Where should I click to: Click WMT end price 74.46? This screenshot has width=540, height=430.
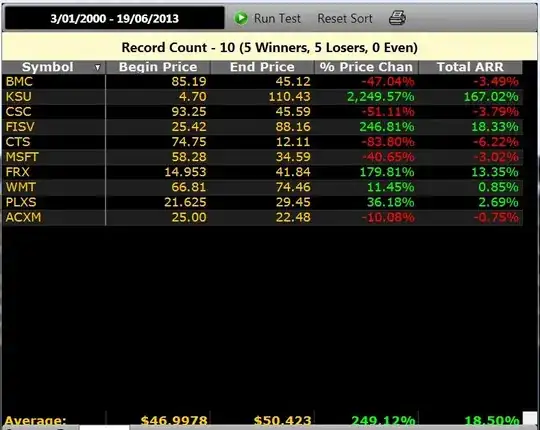coord(293,187)
